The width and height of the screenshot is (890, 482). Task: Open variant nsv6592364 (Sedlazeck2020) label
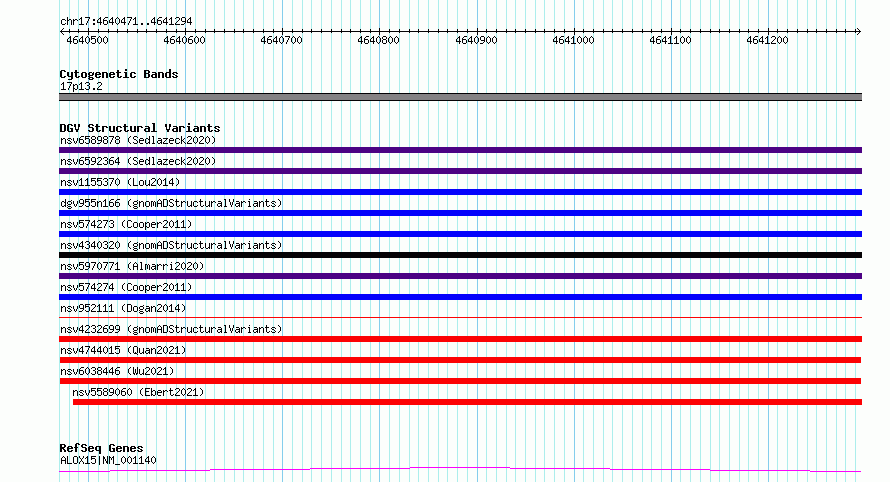(x=138, y=161)
